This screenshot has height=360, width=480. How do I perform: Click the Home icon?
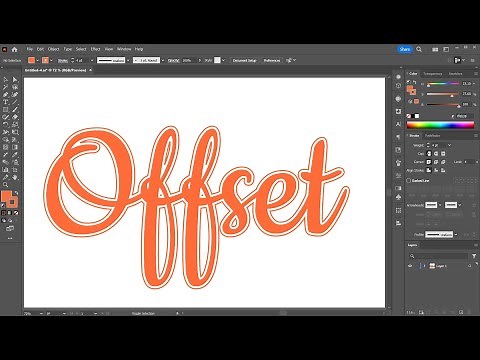(x=14, y=49)
